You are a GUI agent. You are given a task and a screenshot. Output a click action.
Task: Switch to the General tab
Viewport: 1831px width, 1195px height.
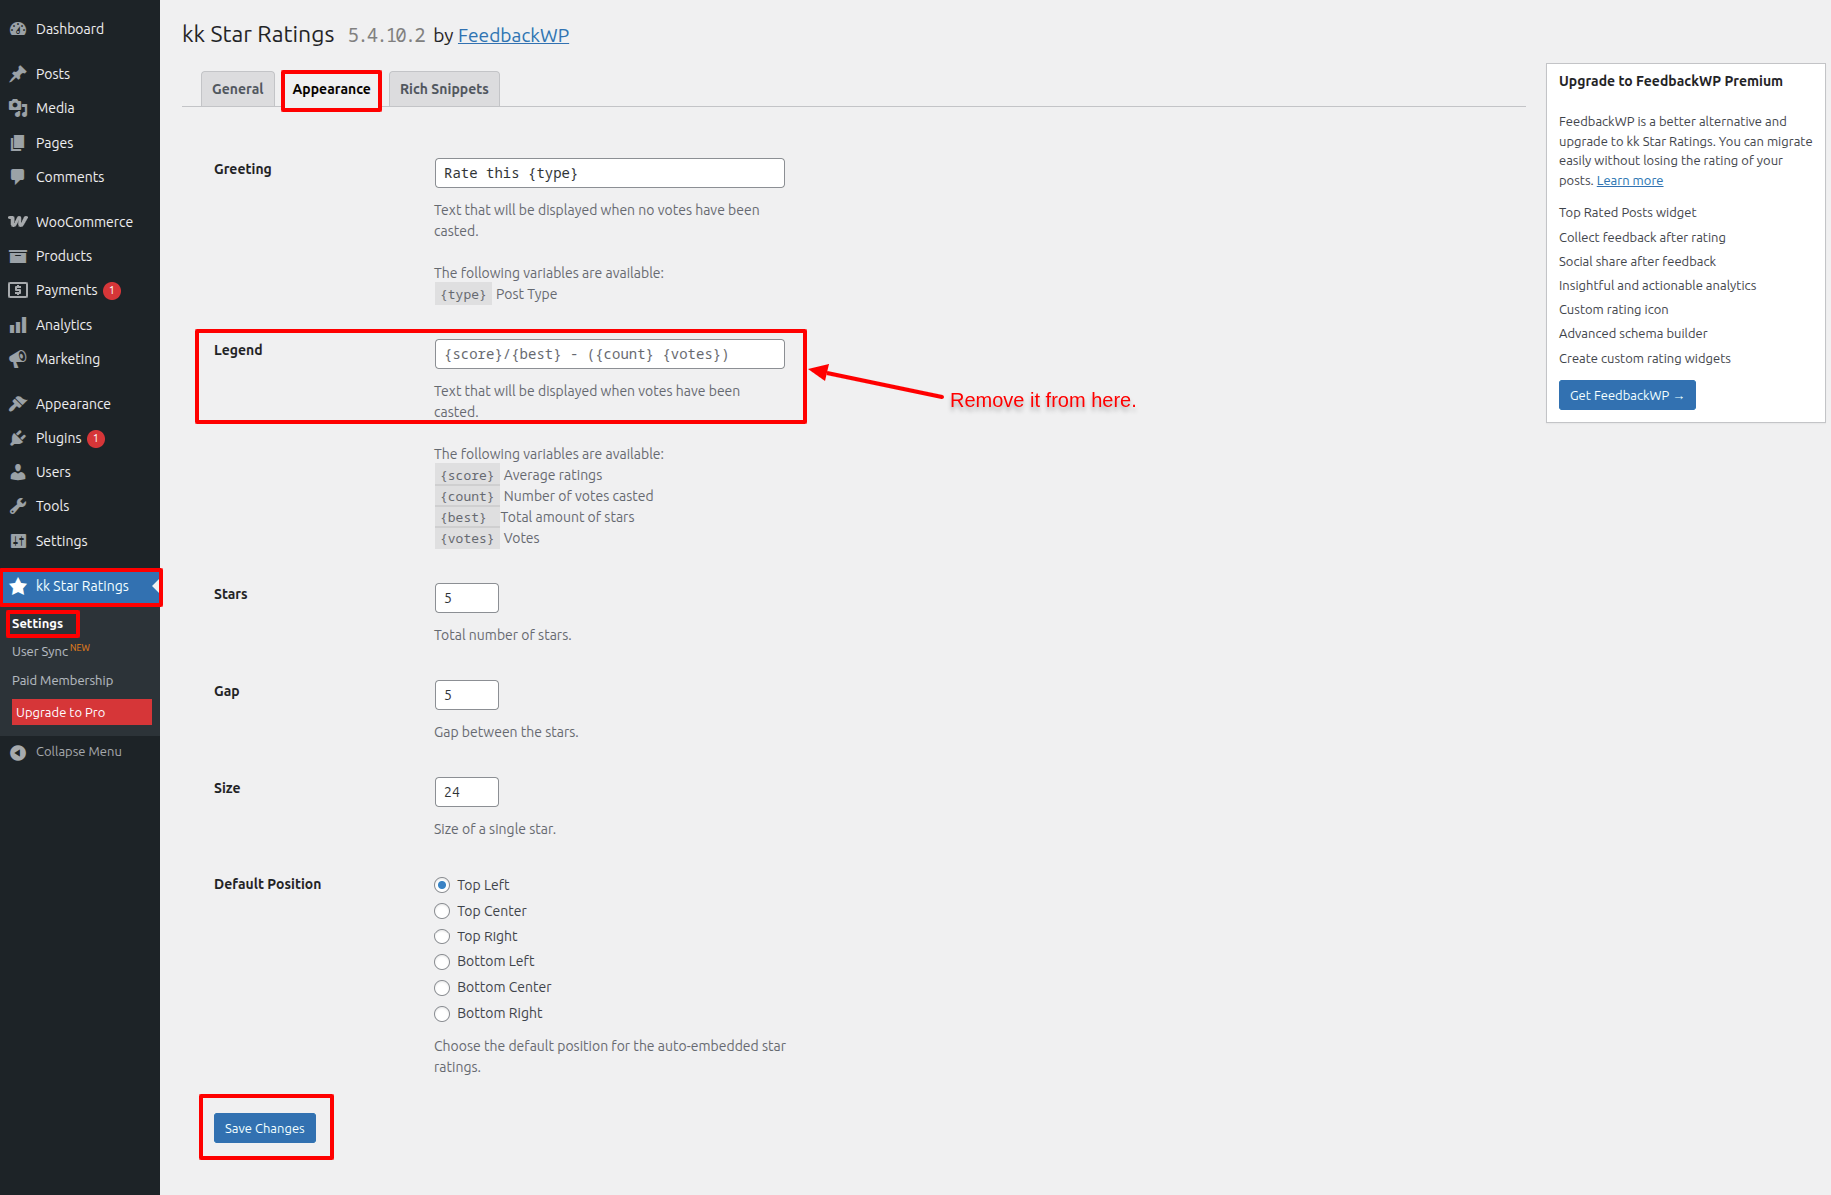point(237,89)
